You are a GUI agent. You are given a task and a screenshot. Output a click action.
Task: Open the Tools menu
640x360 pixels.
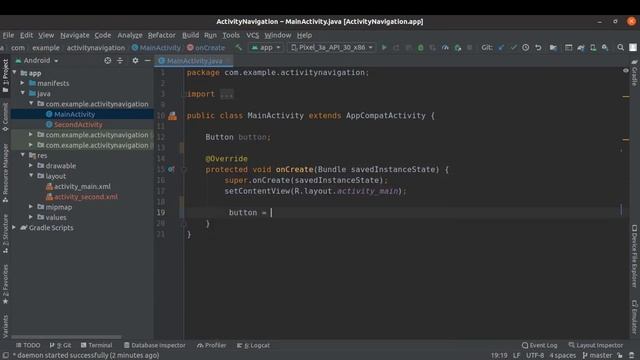(x=231, y=35)
